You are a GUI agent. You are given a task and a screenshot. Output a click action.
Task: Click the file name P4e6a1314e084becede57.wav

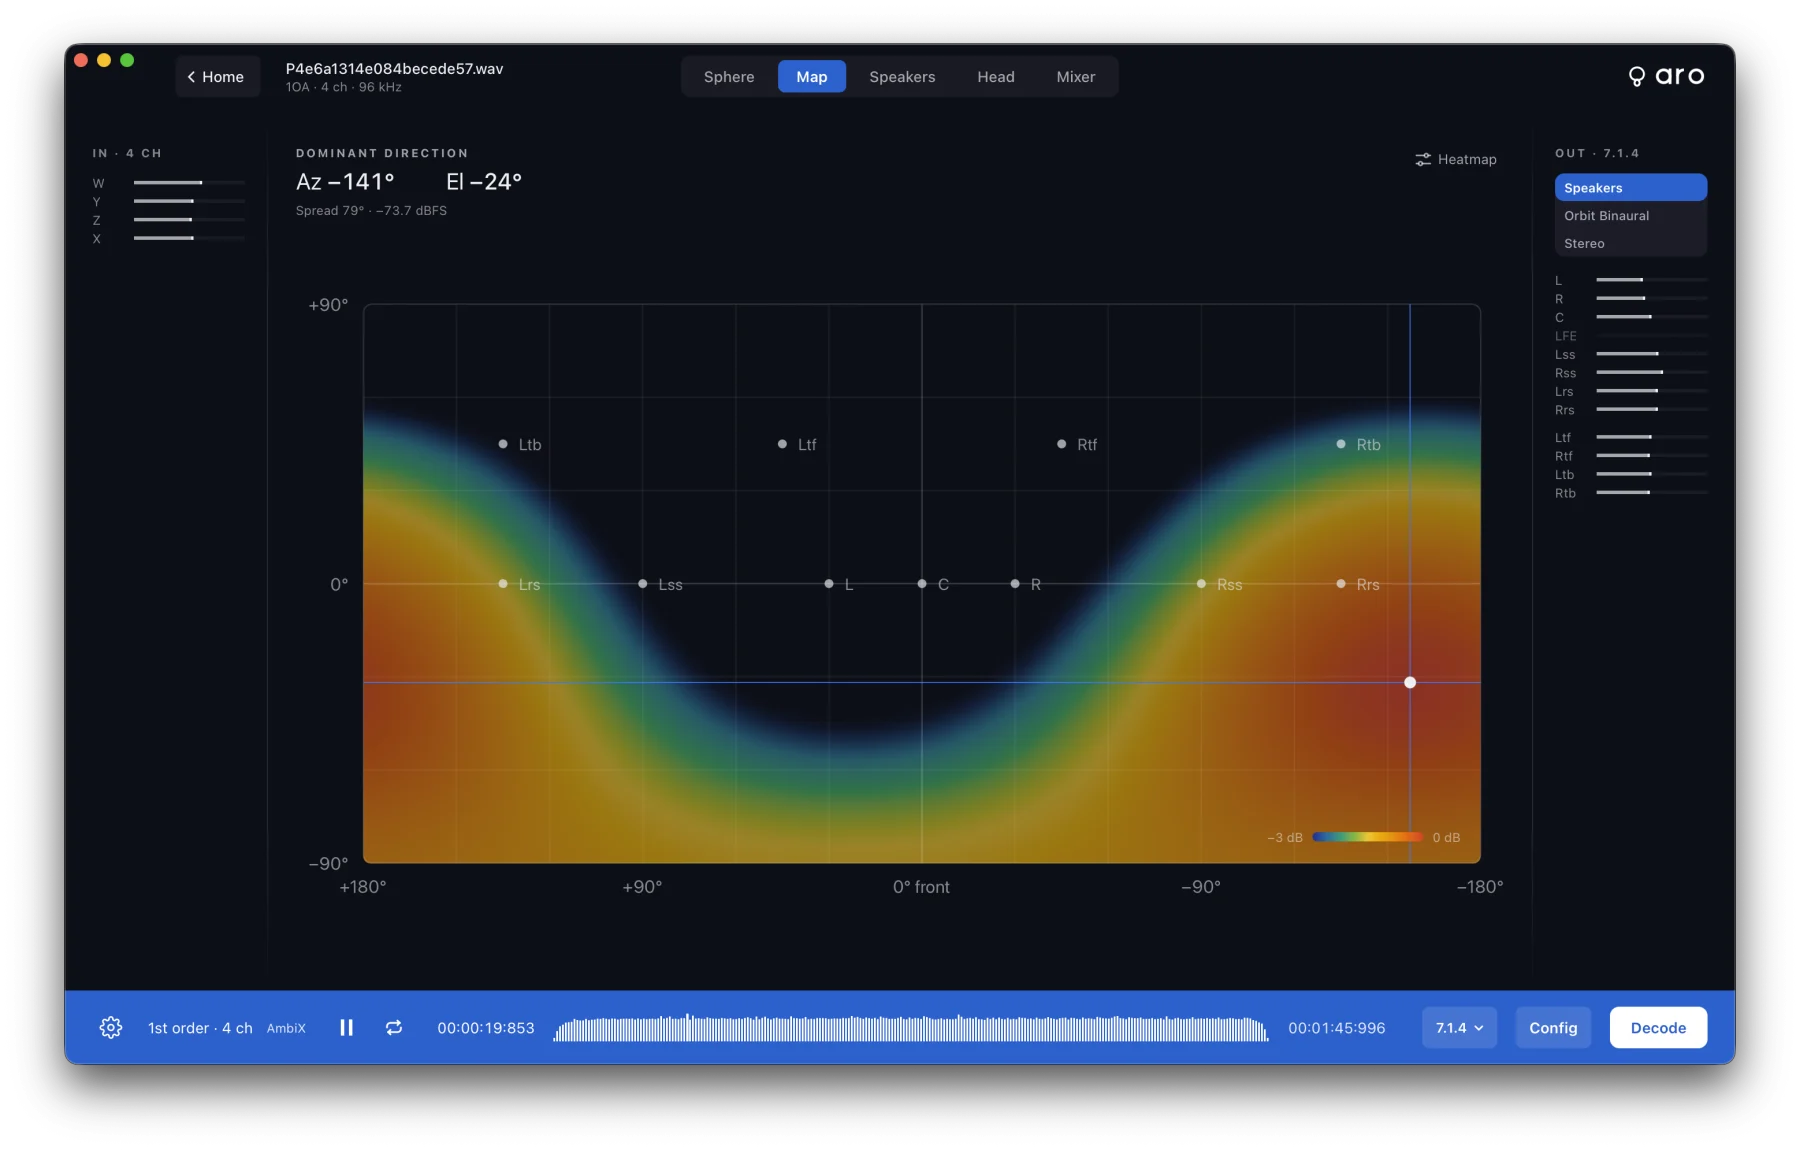pyautogui.click(x=394, y=69)
